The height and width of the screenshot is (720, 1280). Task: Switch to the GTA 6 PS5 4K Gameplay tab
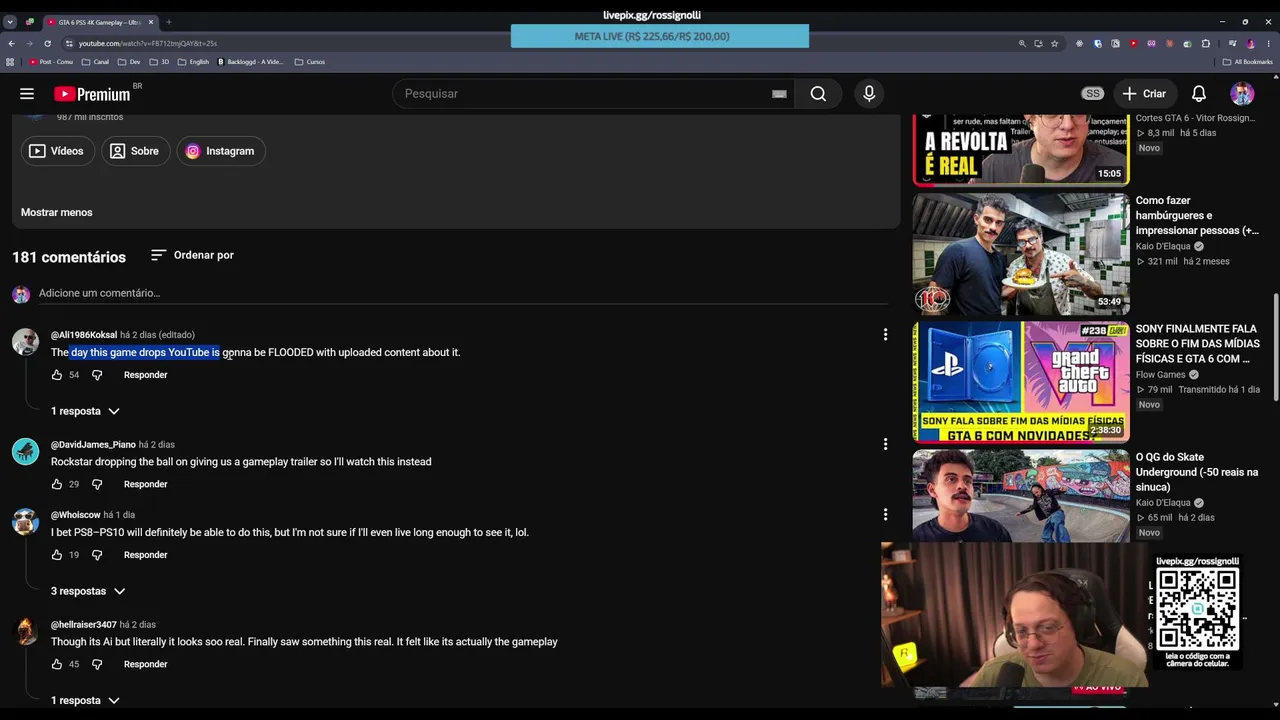point(98,22)
